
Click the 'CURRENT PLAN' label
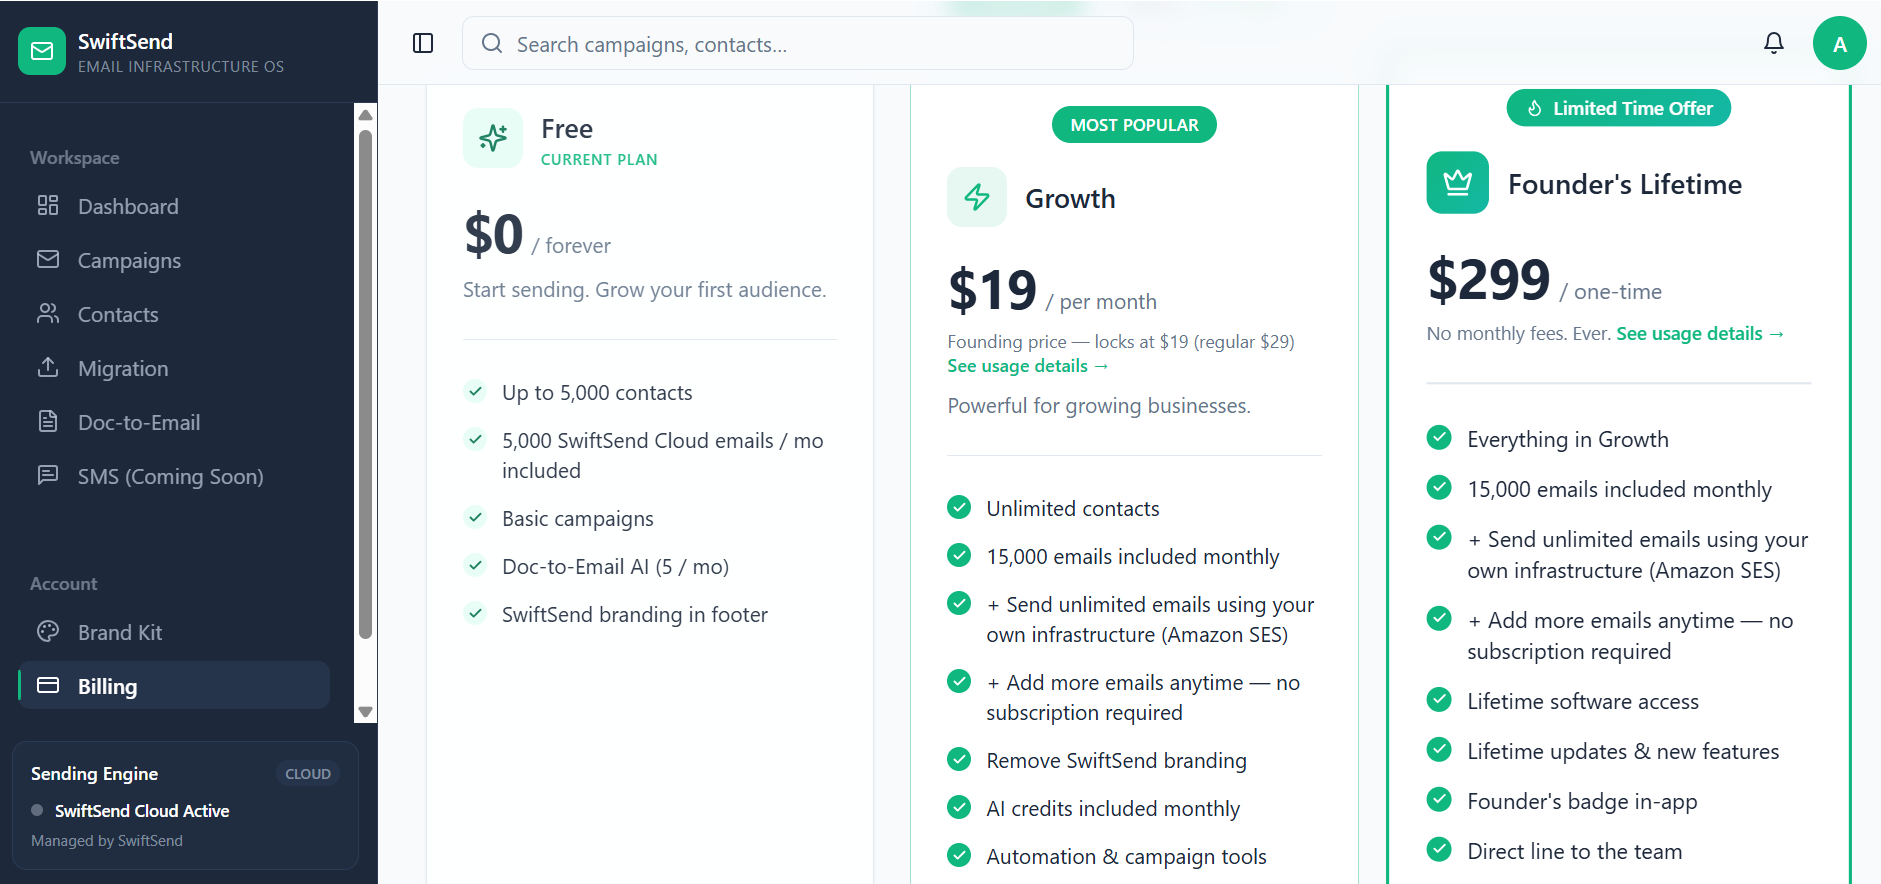click(599, 160)
